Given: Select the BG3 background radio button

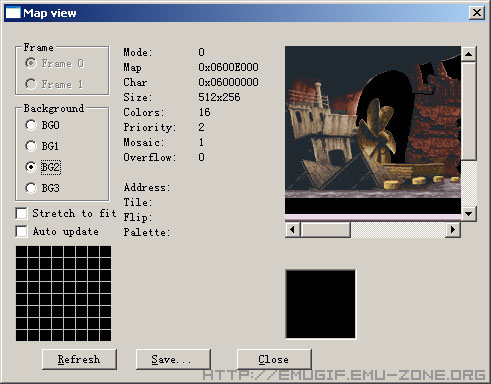Looking at the screenshot, I should coord(31,188).
